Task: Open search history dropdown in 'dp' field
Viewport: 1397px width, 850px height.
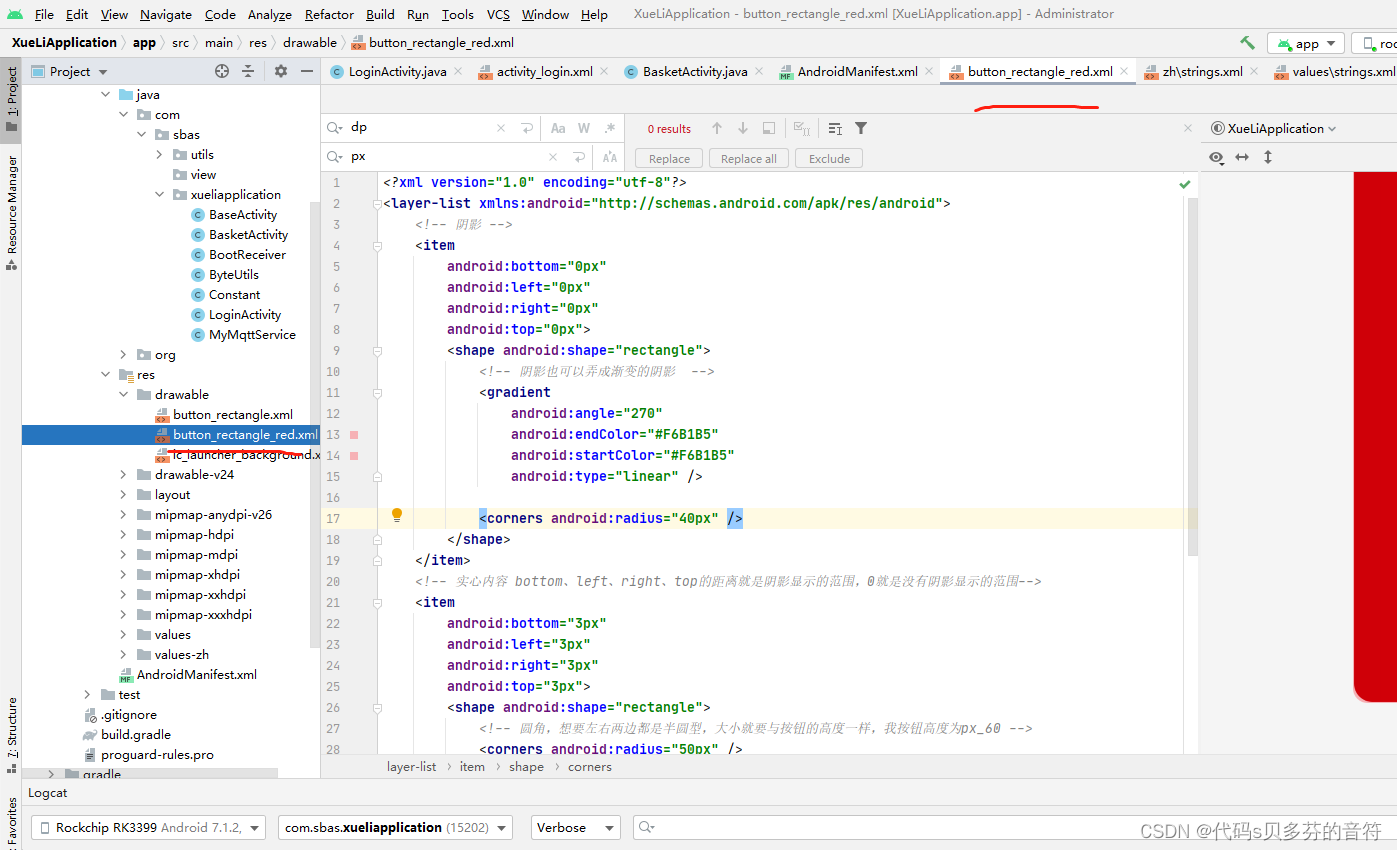Action: click(x=336, y=128)
